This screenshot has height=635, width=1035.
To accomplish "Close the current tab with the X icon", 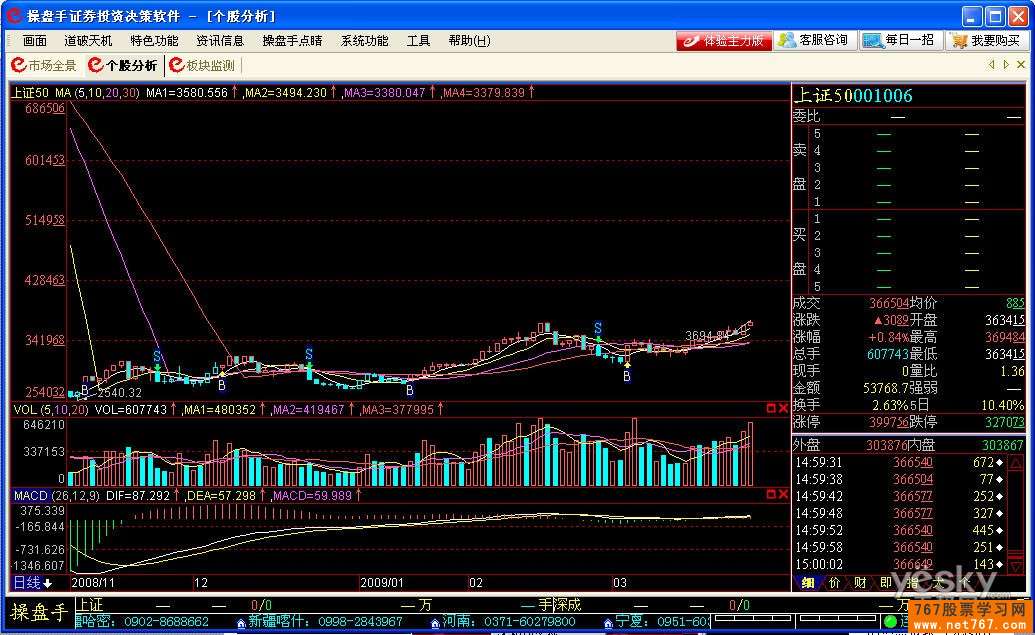I will (1021, 65).
